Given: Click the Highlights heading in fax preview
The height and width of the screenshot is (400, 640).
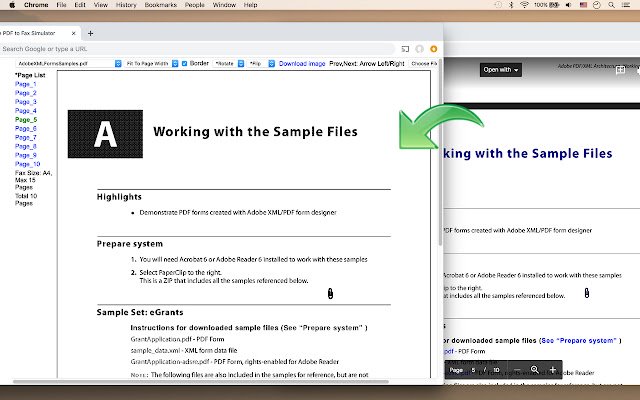Looking at the screenshot, I should [x=119, y=197].
